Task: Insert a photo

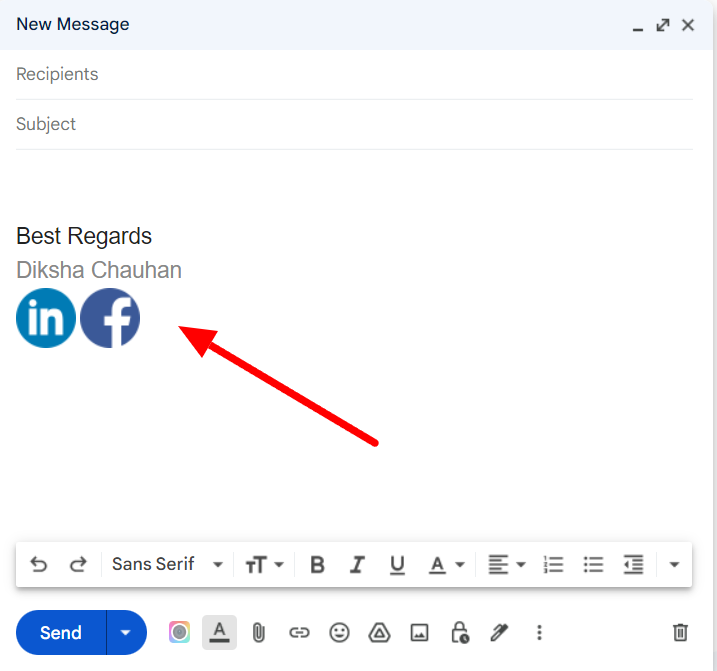Action: click(x=419, y=633)
